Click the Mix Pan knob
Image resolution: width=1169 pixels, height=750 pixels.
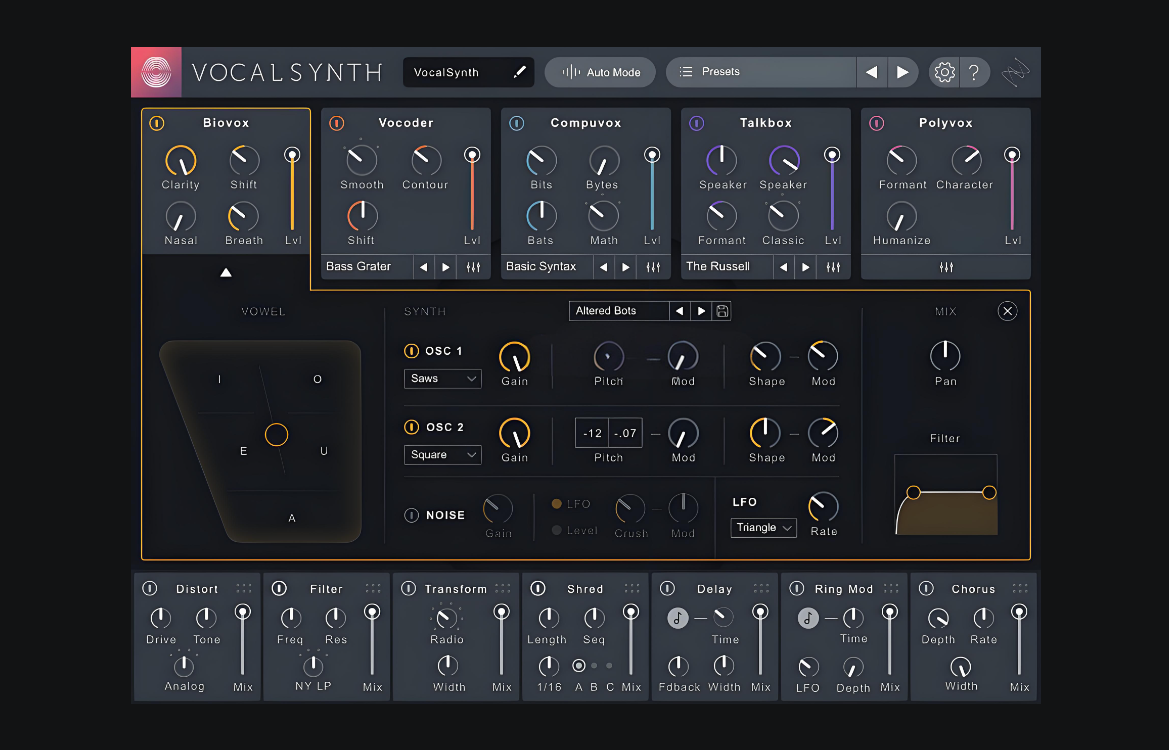point(945,356)
